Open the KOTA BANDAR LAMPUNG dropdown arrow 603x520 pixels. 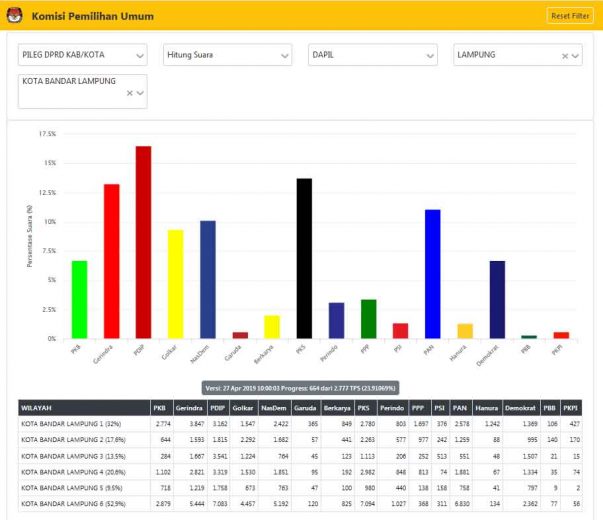pos(140,93)
